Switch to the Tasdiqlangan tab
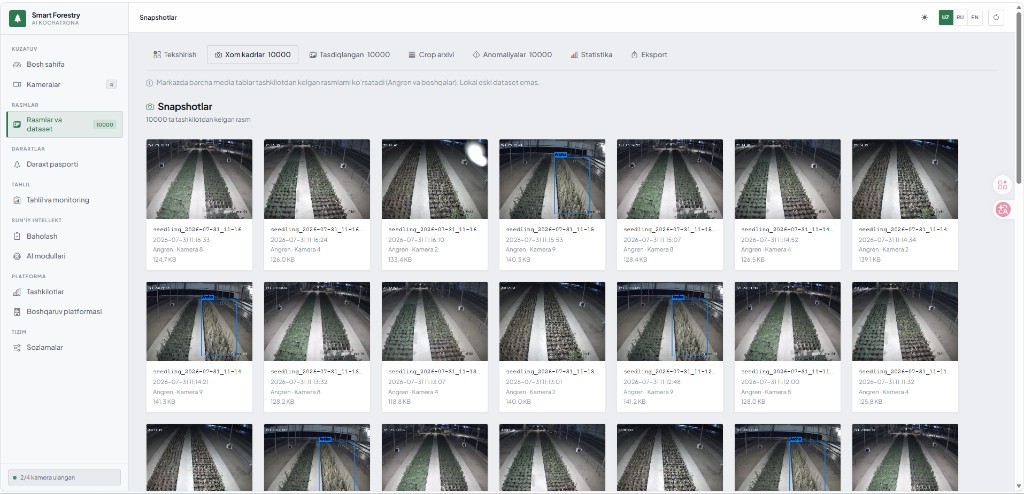Image resolution: width=1024 pixels, height=494 pixels. click(349, 55)
